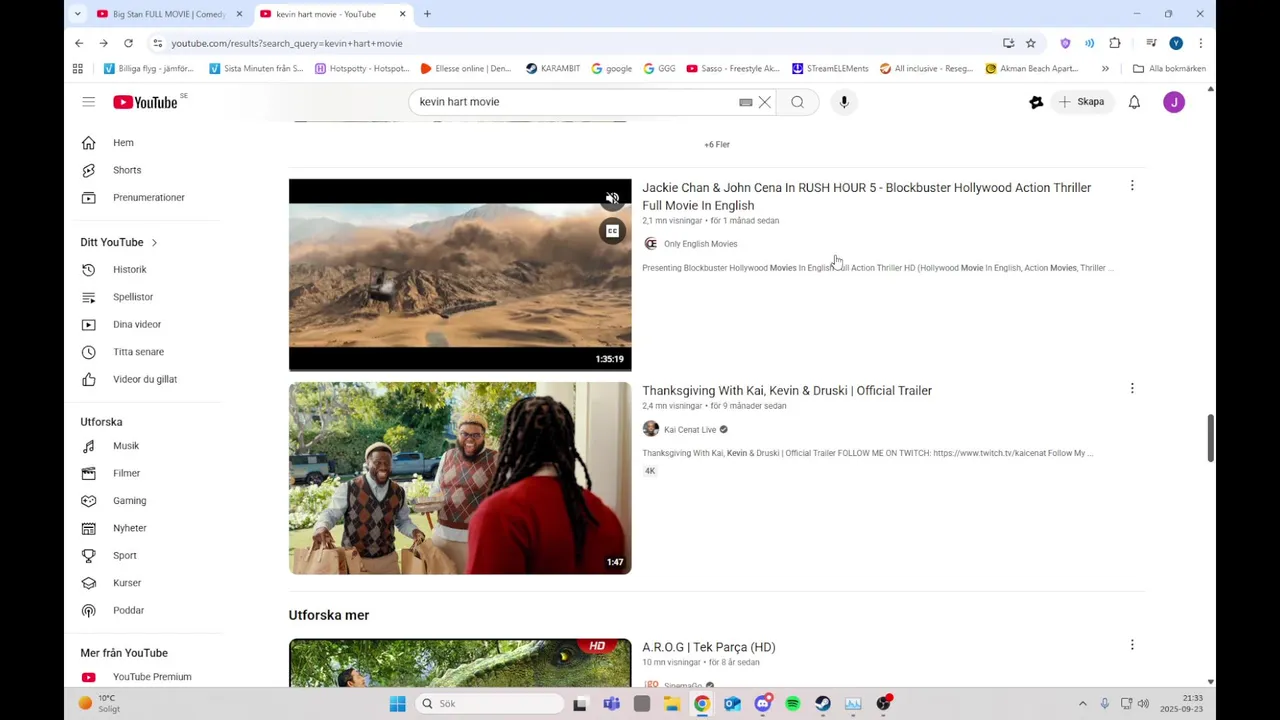Go to the YouTube logo home

coord(145,102)
